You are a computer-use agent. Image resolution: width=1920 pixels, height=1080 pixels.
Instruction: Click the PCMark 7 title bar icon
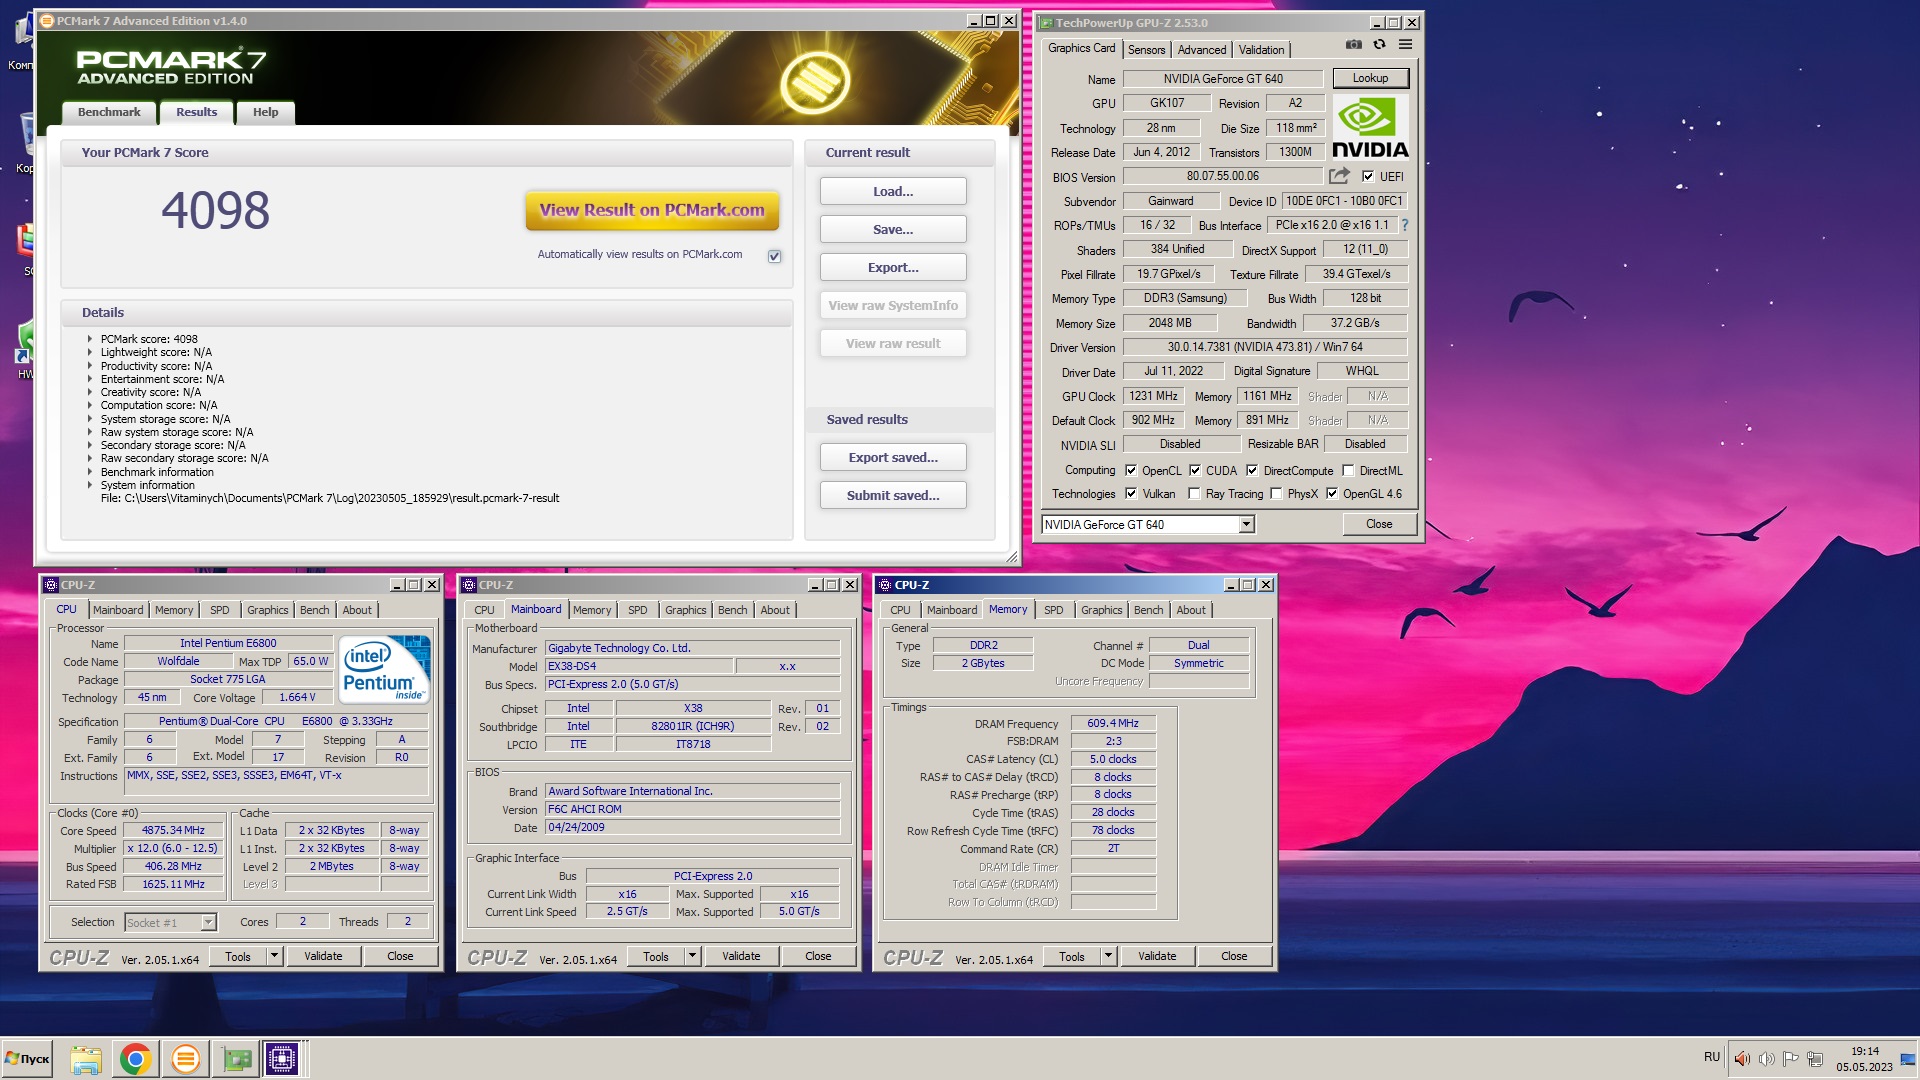tap(46, 20)
